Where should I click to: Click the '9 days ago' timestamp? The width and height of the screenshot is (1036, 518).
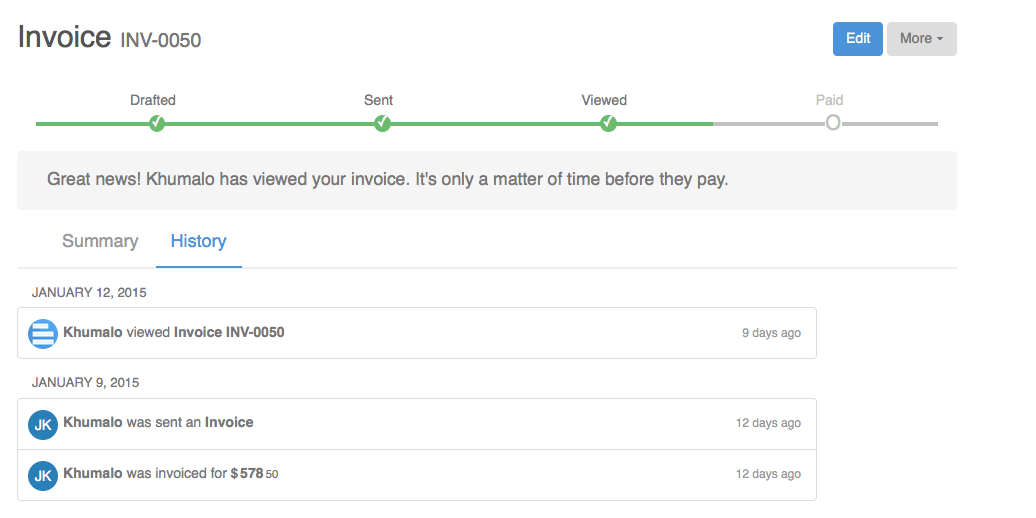(771, 333)
